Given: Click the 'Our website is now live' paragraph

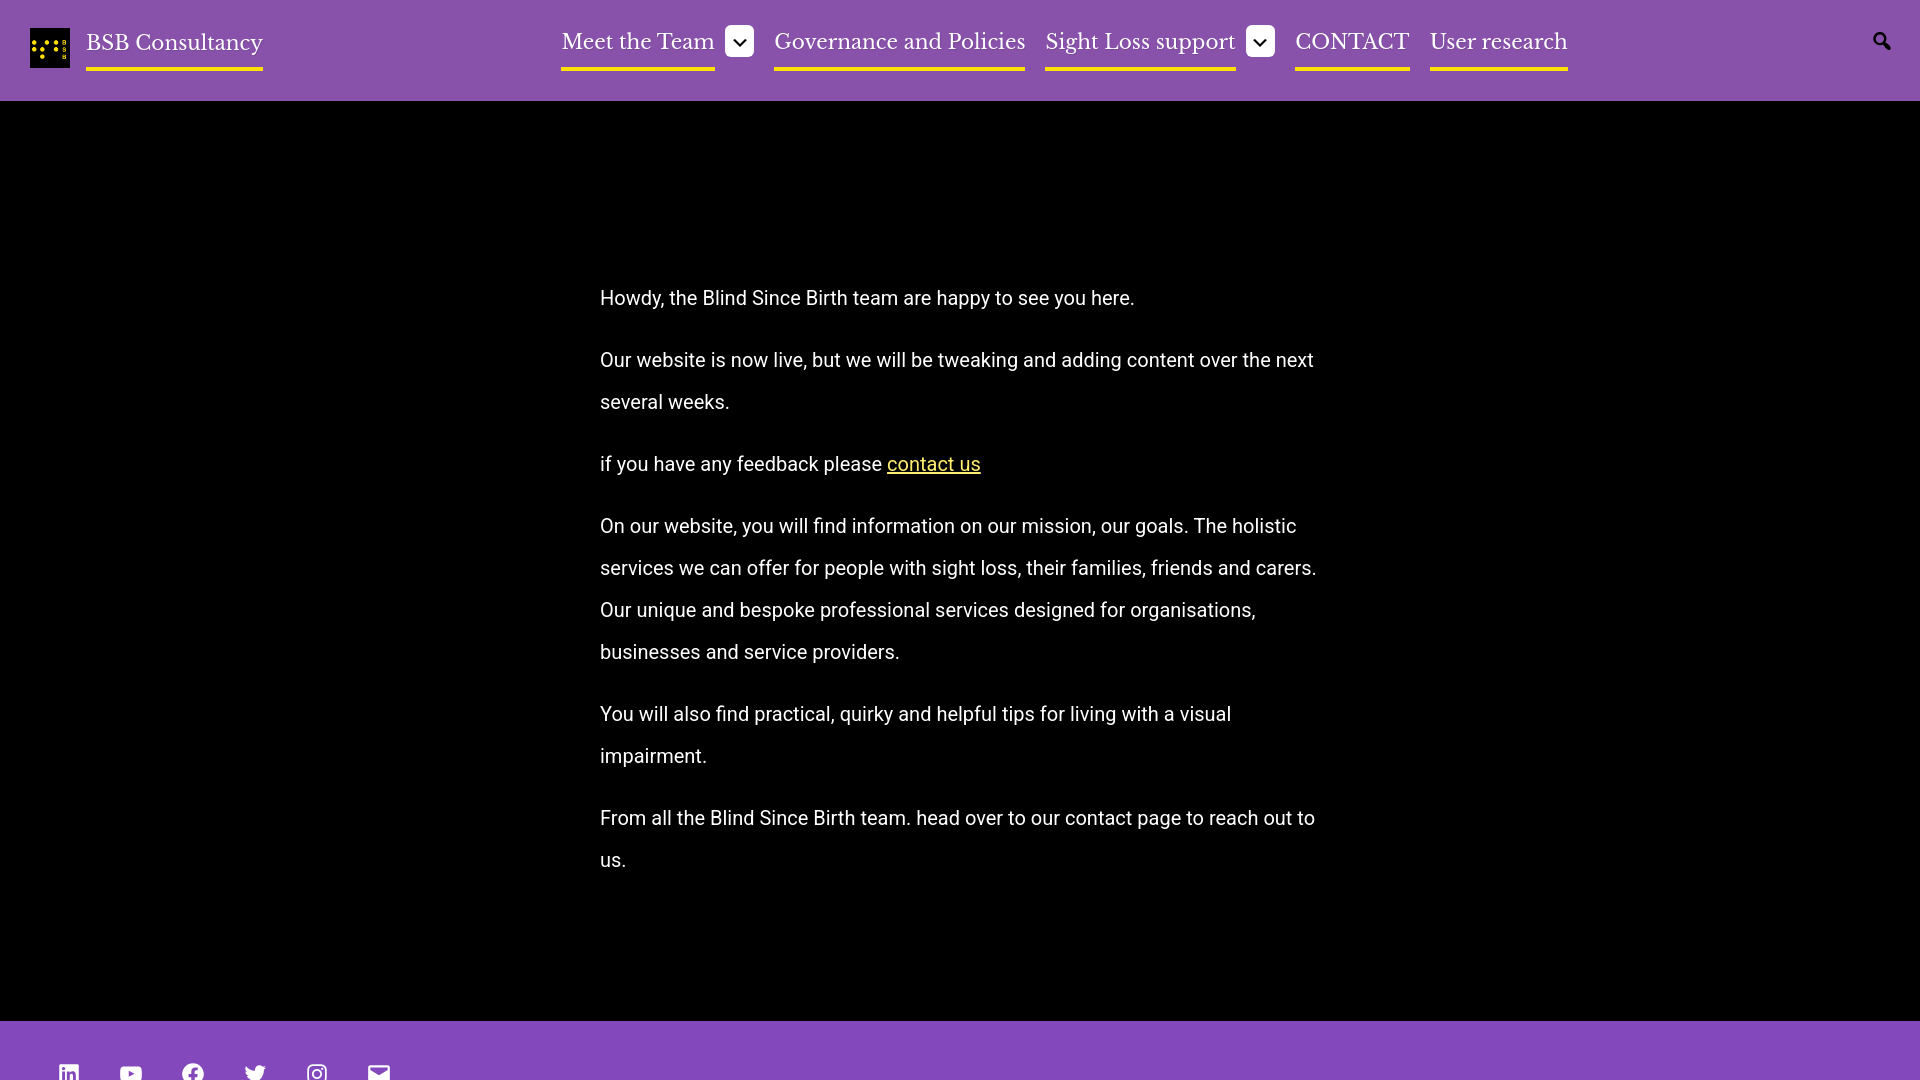Looking at the screenshot, I should pyautogui.click(x=956, y=381).
